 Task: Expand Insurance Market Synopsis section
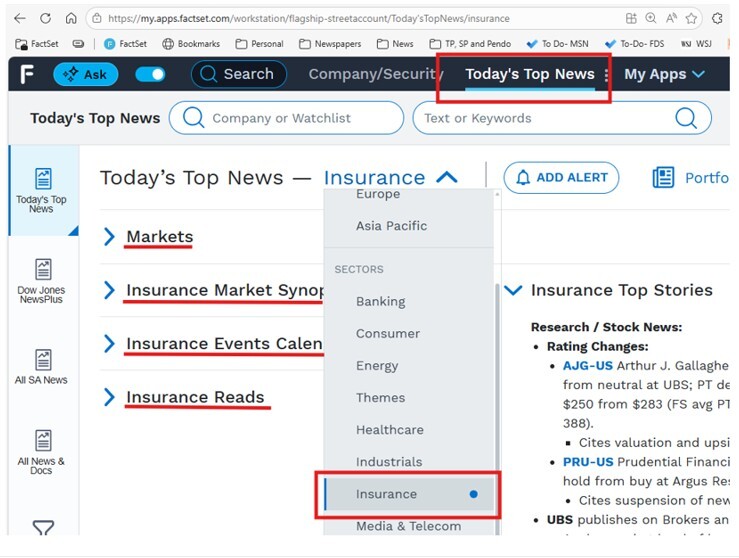[x=109, y=290]
